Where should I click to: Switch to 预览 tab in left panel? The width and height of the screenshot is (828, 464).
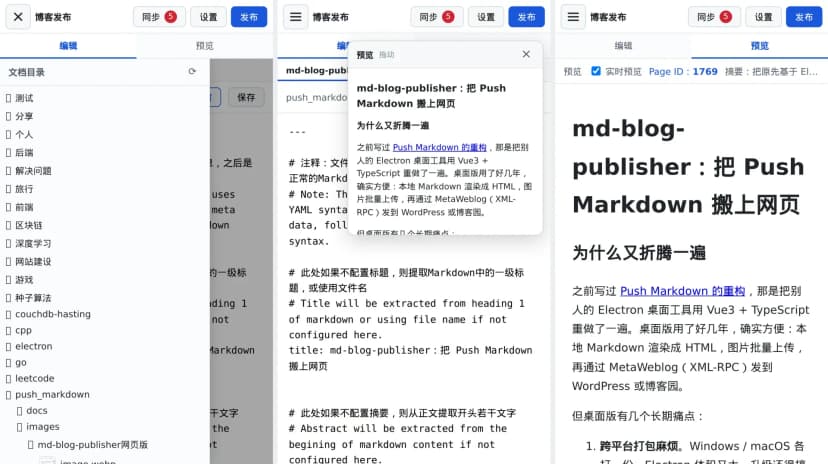204,46
